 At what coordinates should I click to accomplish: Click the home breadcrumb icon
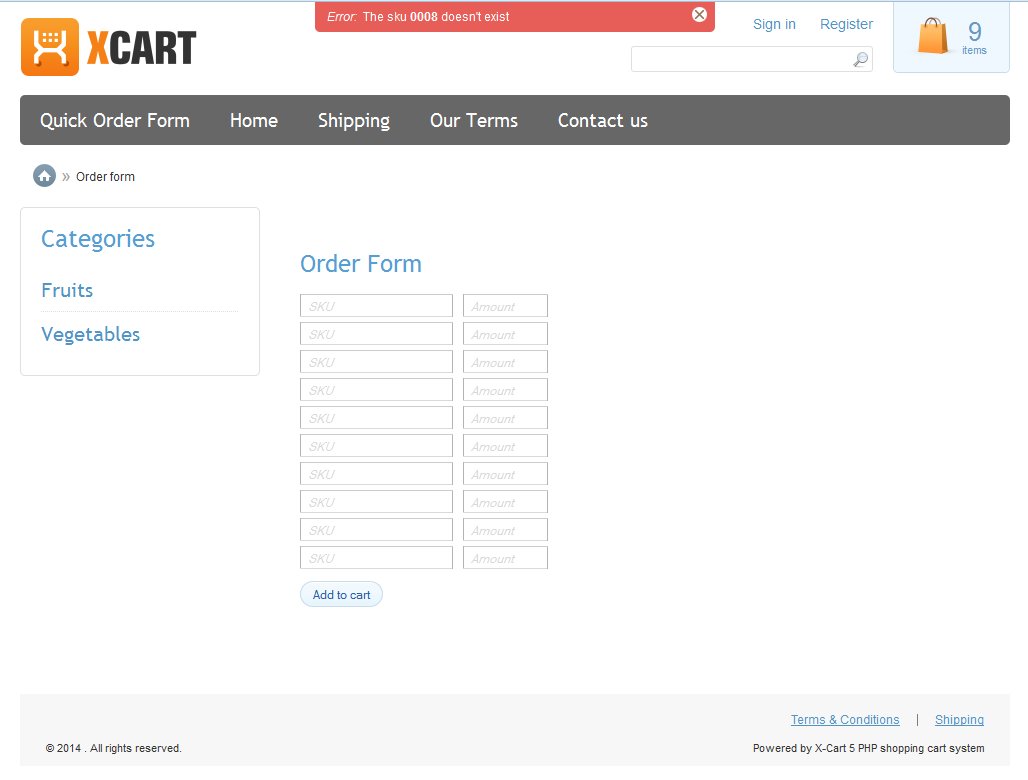(x=44, y=176)
